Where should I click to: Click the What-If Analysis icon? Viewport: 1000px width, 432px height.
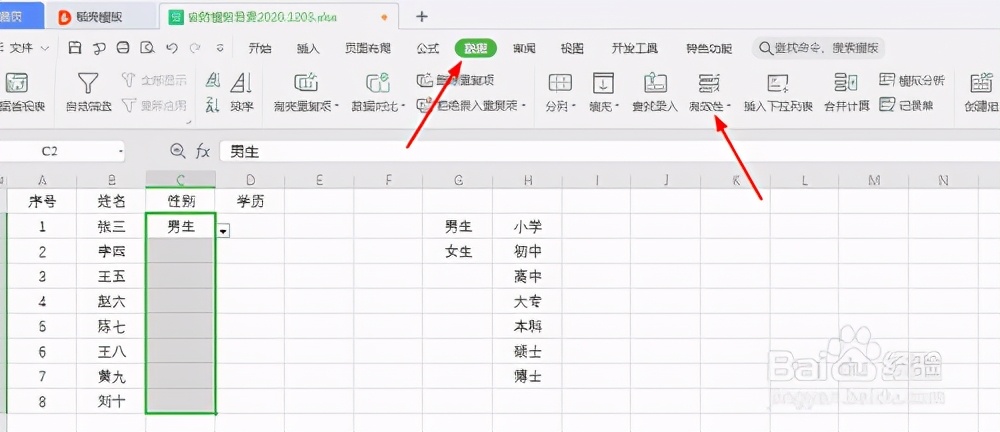click(x=887, y=80)
